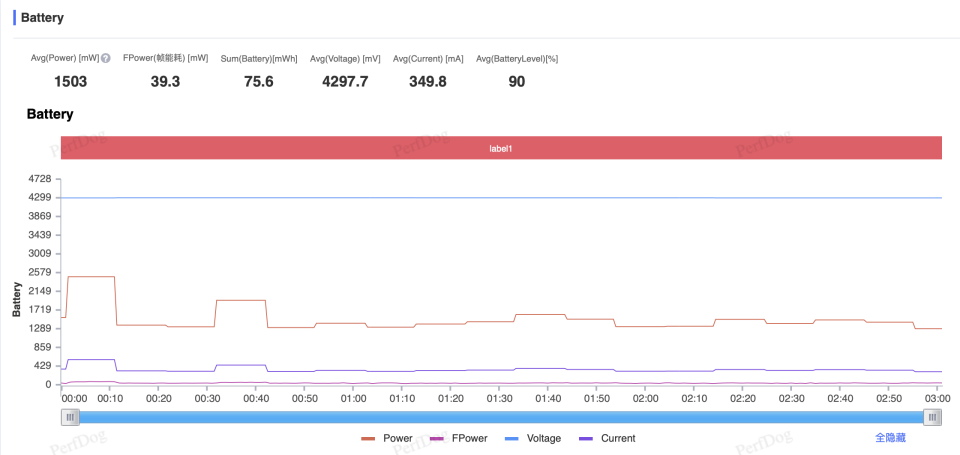
Task: Click the 00:30 time axis tick
Action: click(207, 399)
